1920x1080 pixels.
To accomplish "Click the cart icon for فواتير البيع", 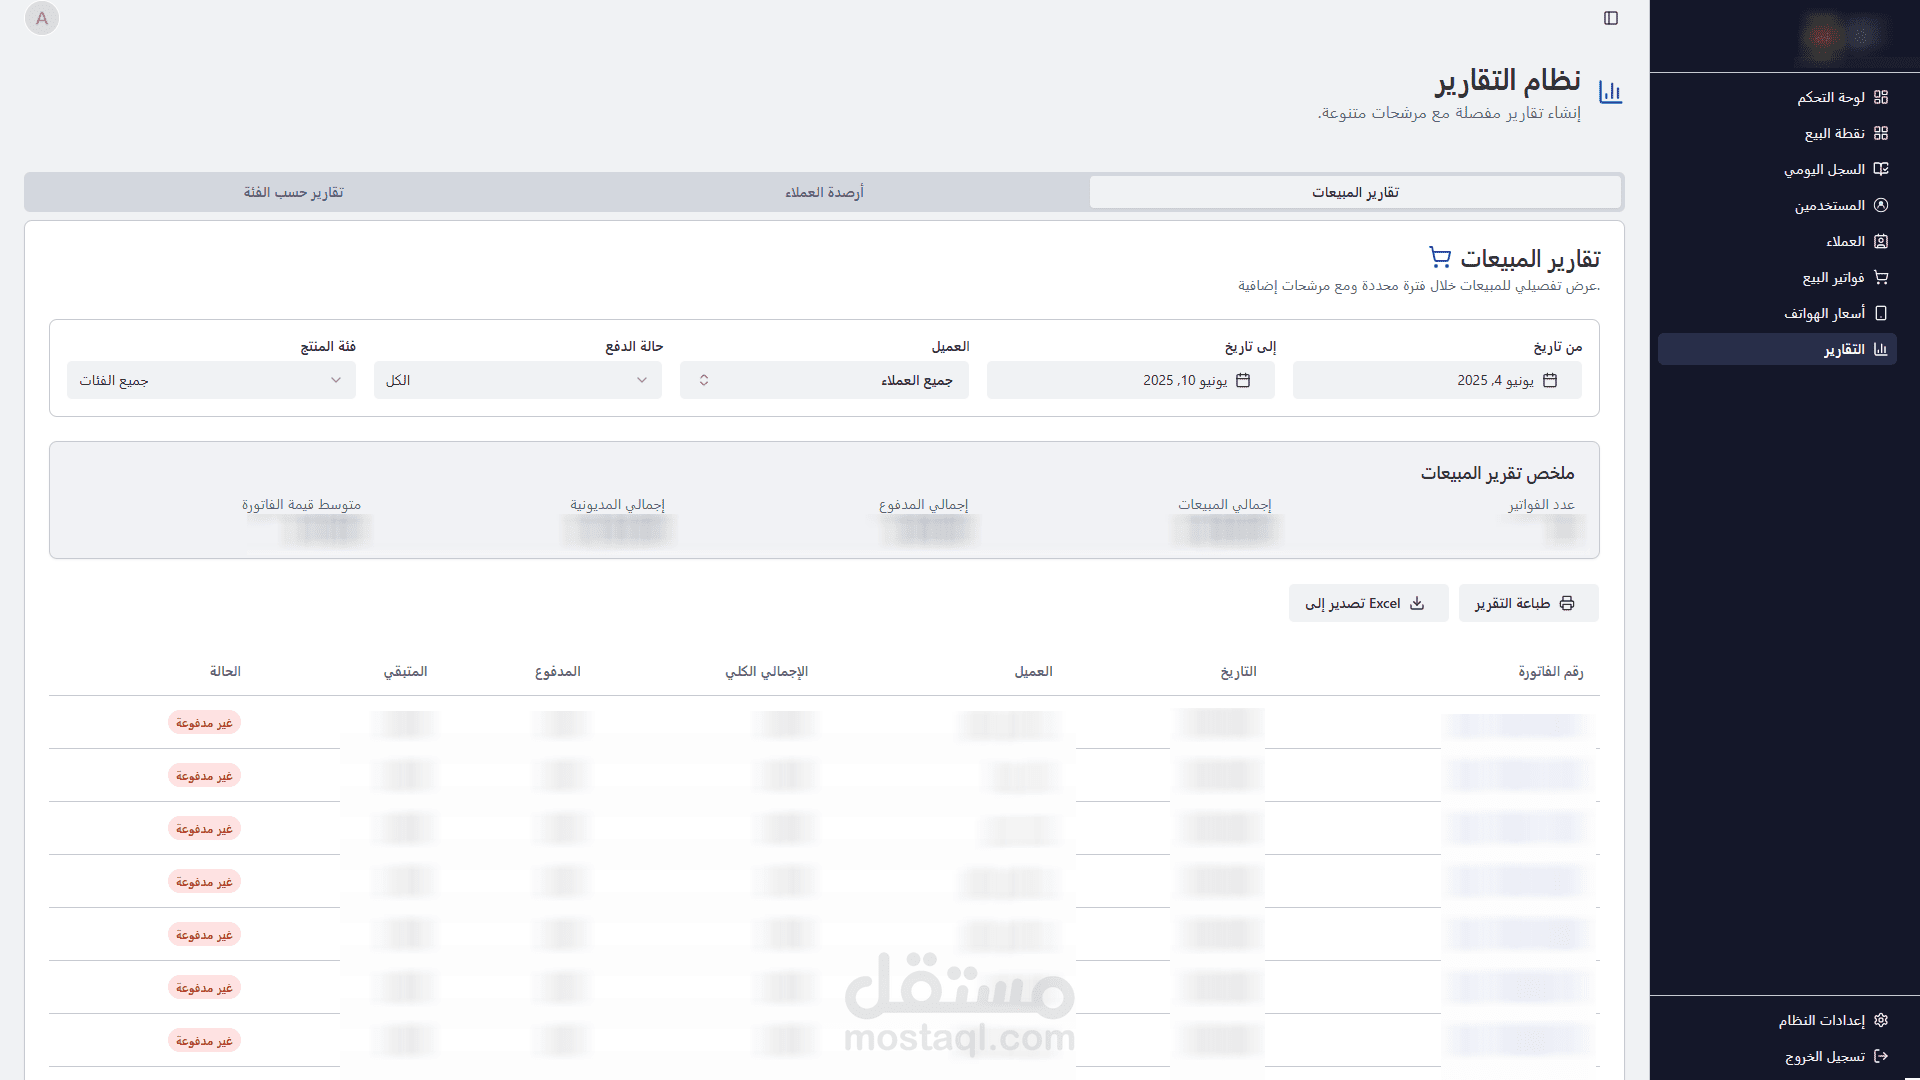I will click(x=1881, y=277).
